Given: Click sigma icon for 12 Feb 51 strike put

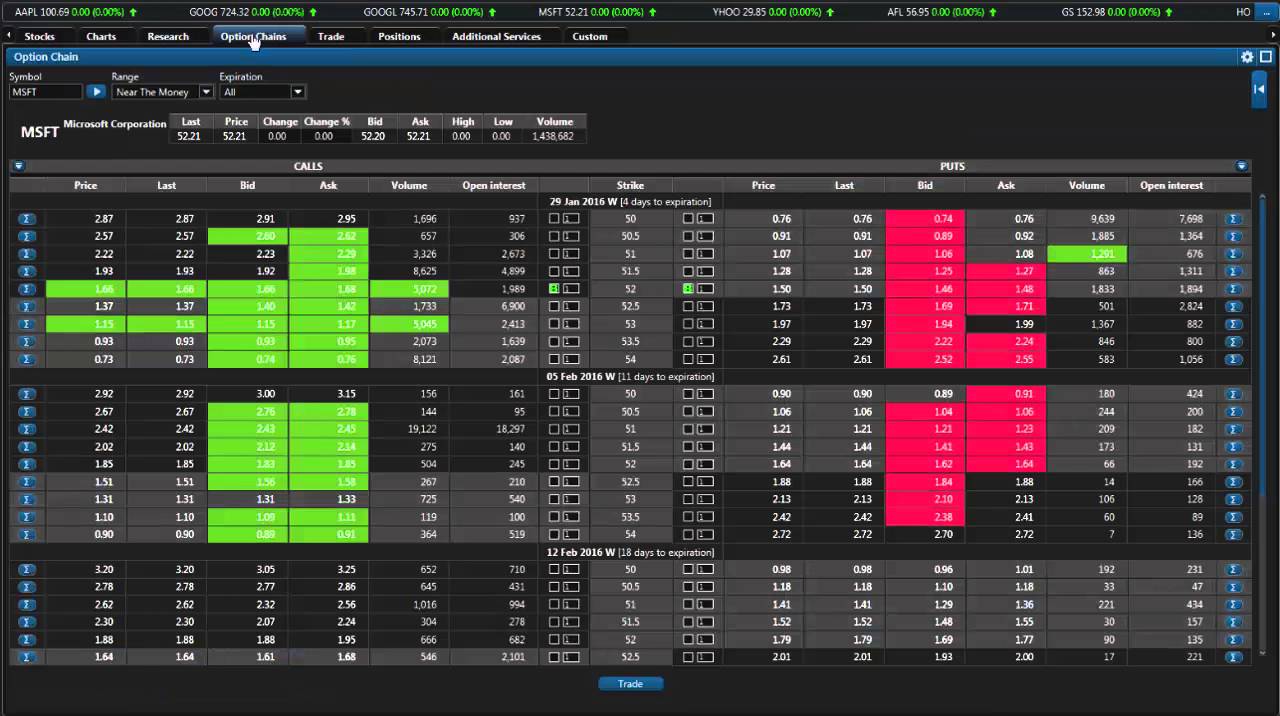Looking at the screenshot, I should point(1234,605).
